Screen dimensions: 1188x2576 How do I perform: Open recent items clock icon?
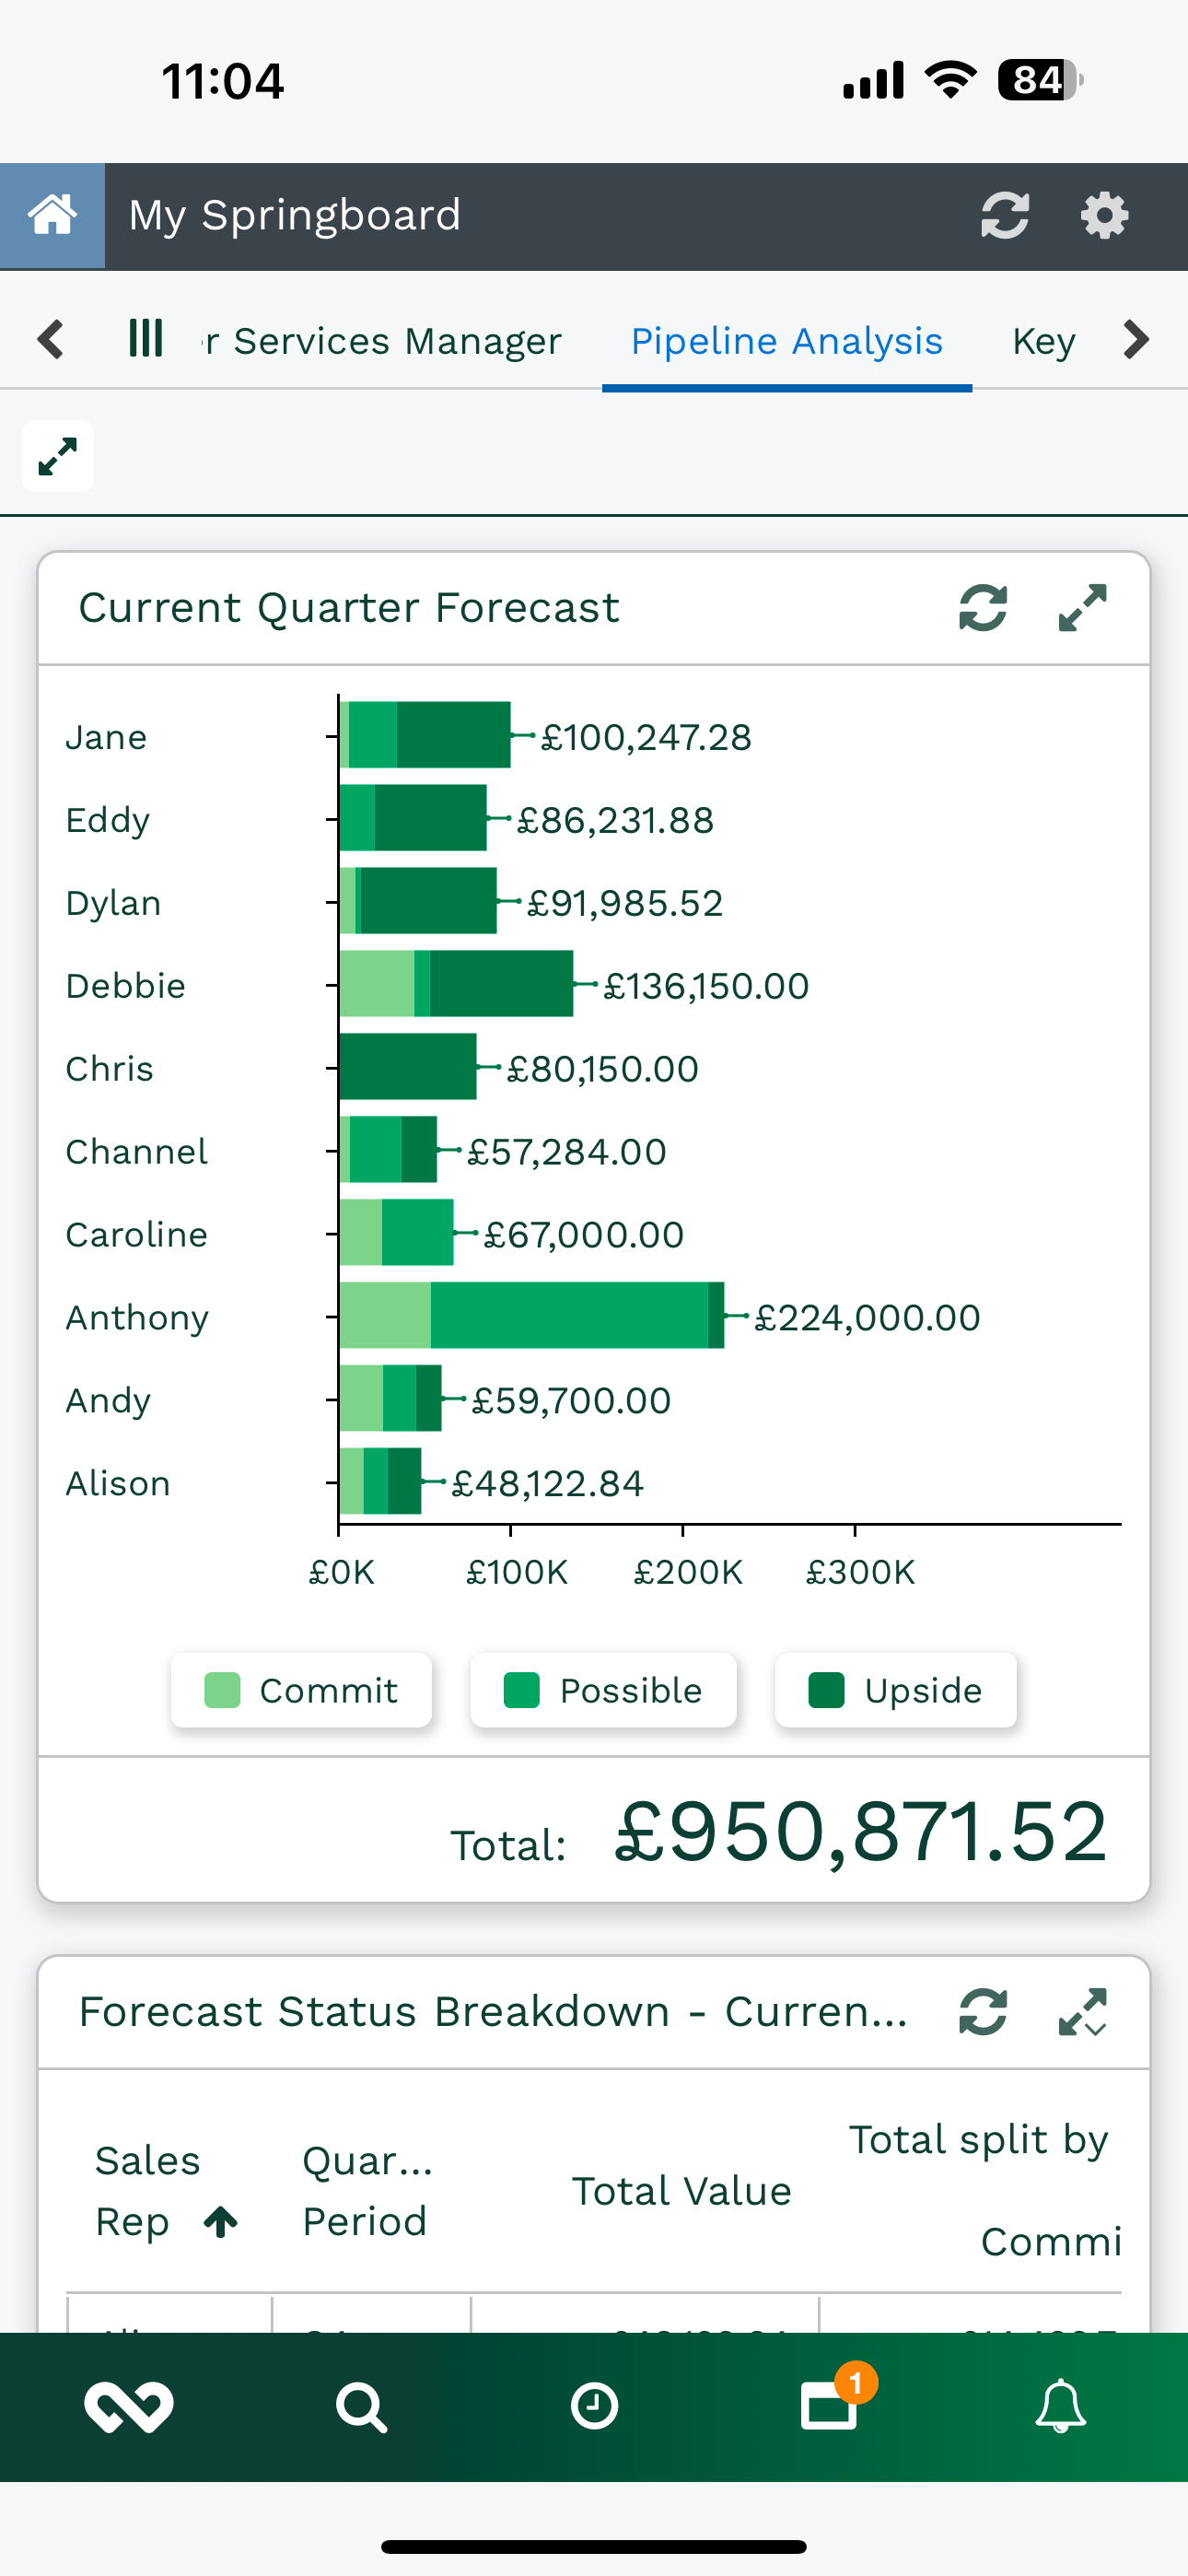click(594, 2406)
